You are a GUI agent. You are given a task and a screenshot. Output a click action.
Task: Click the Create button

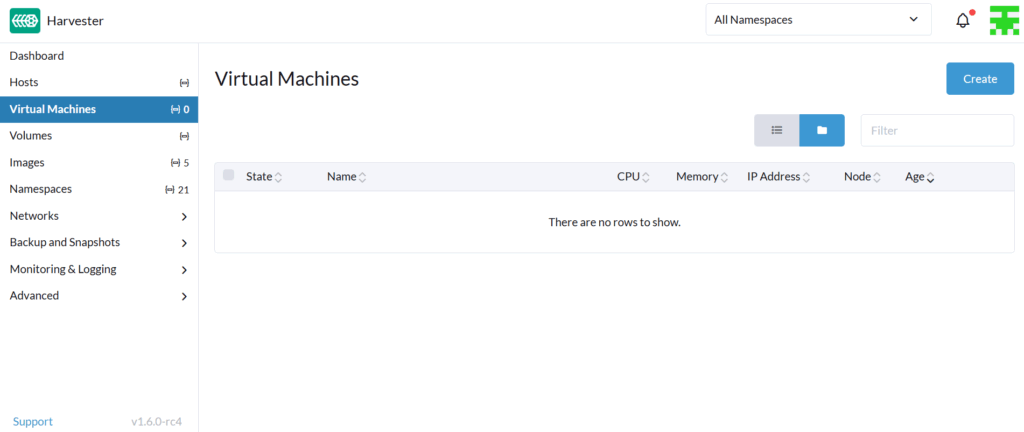(979, 79)
